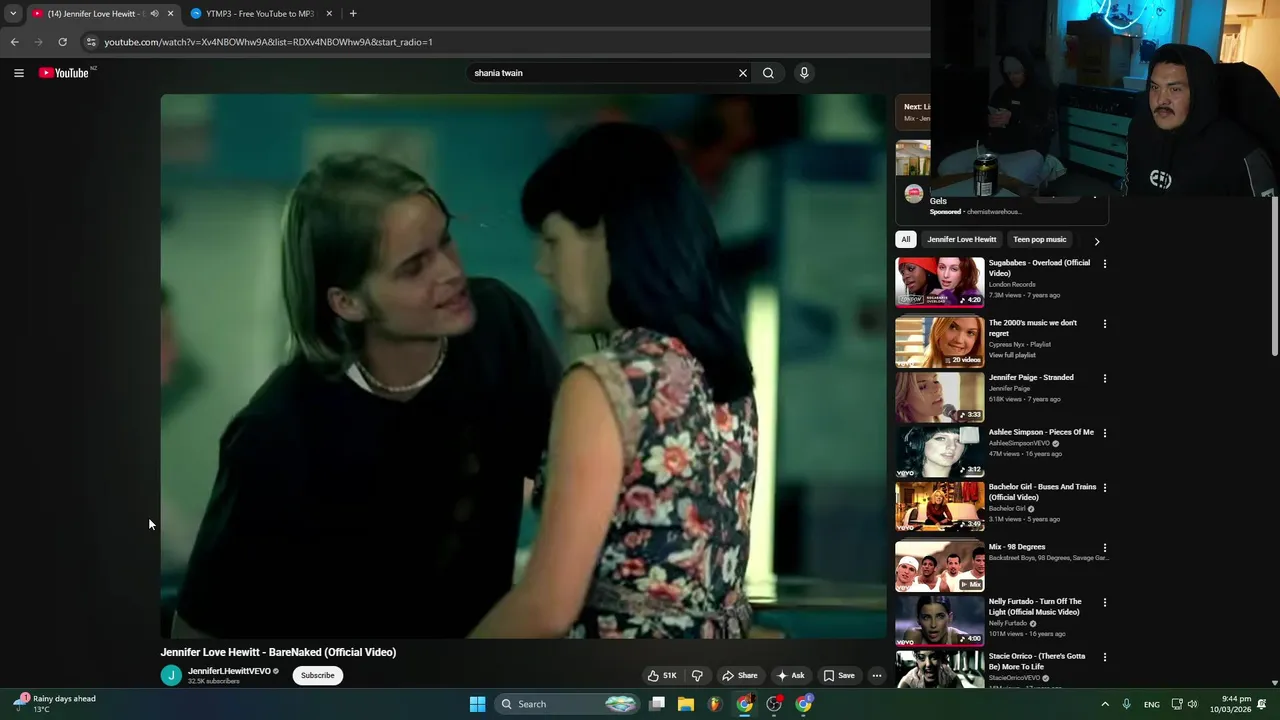The image size is (1280, 720).
Task: Click the address bar URL
Action: coord(268,42)
